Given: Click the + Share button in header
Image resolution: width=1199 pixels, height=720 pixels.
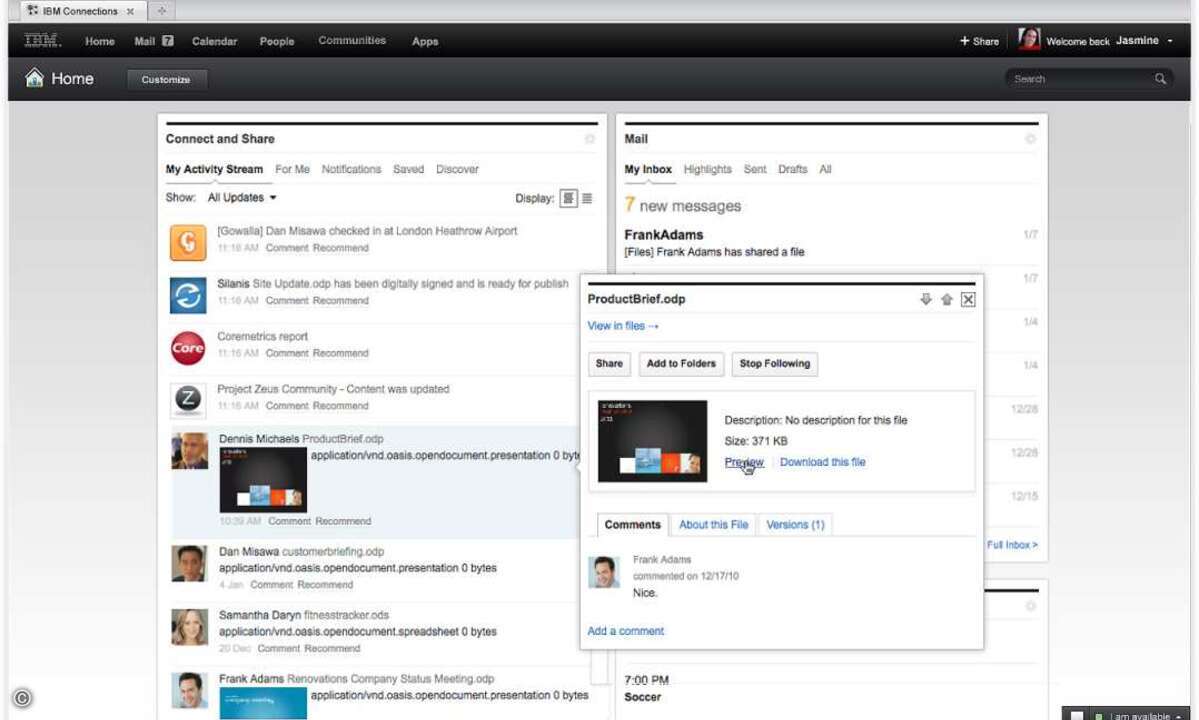Looking at the screenshot, I should (980, 41).
